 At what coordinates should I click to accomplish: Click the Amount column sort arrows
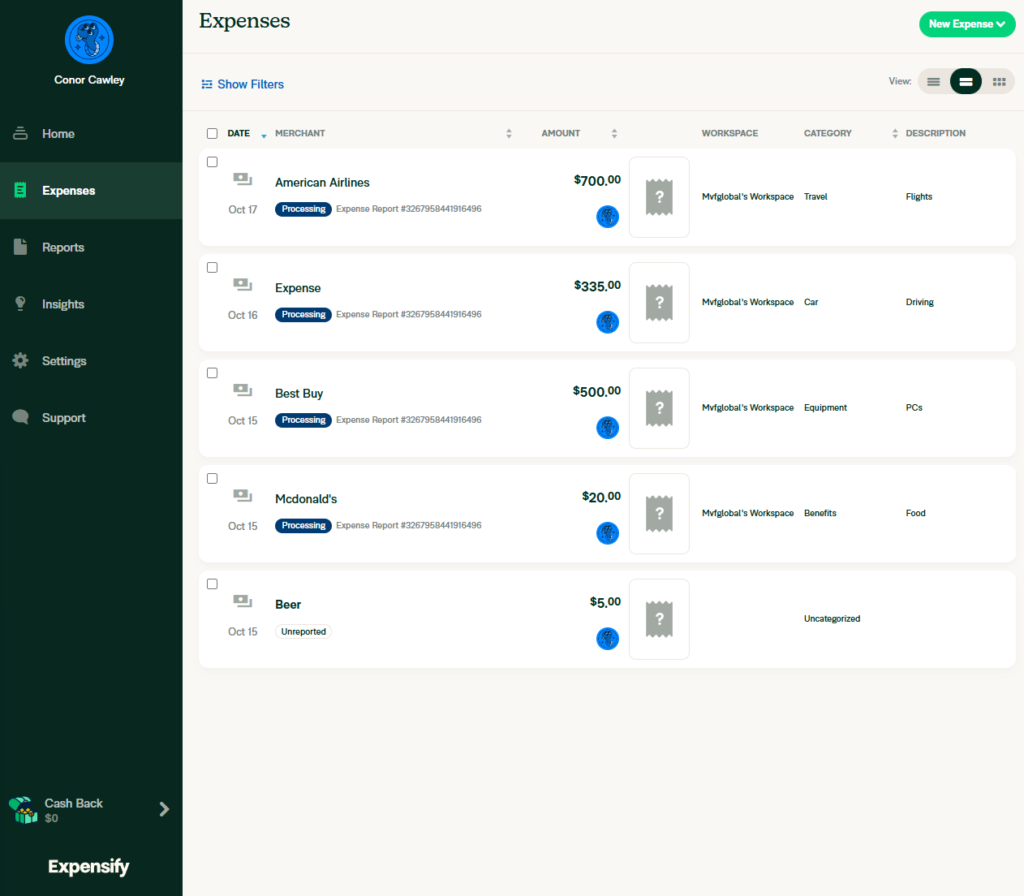point(614,132)
